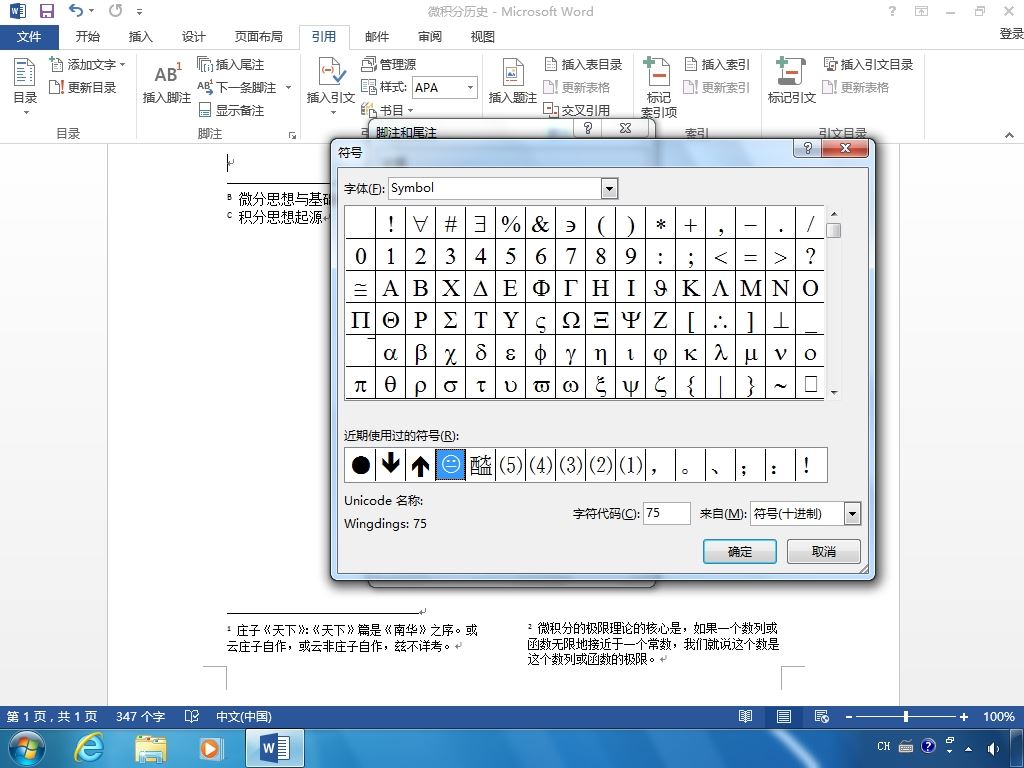Viewport: 1024px width, 768px height.
Task: Click Insert Caption (插入题注) button
Action: click(513, 82)
